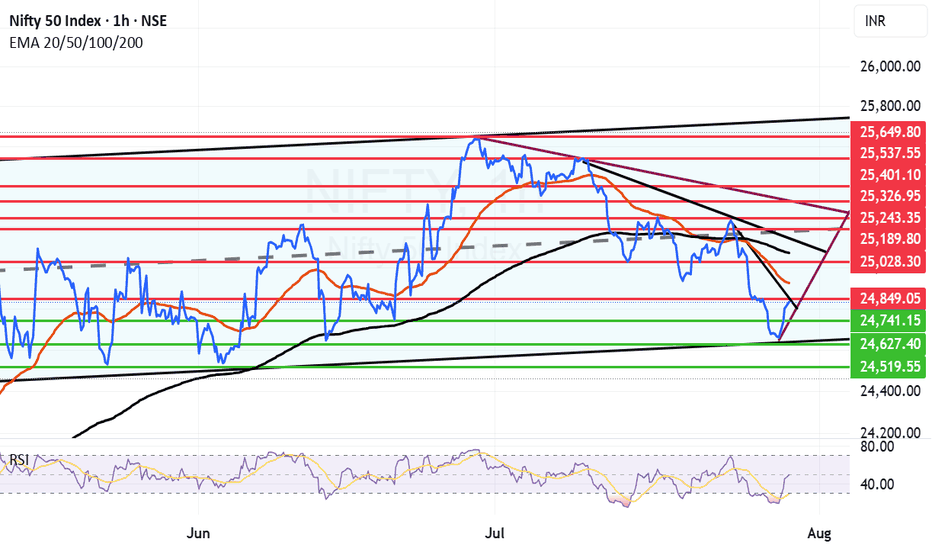Select the 25,649.80 red price label
The image size is (932, 550).
click(889, 132)
